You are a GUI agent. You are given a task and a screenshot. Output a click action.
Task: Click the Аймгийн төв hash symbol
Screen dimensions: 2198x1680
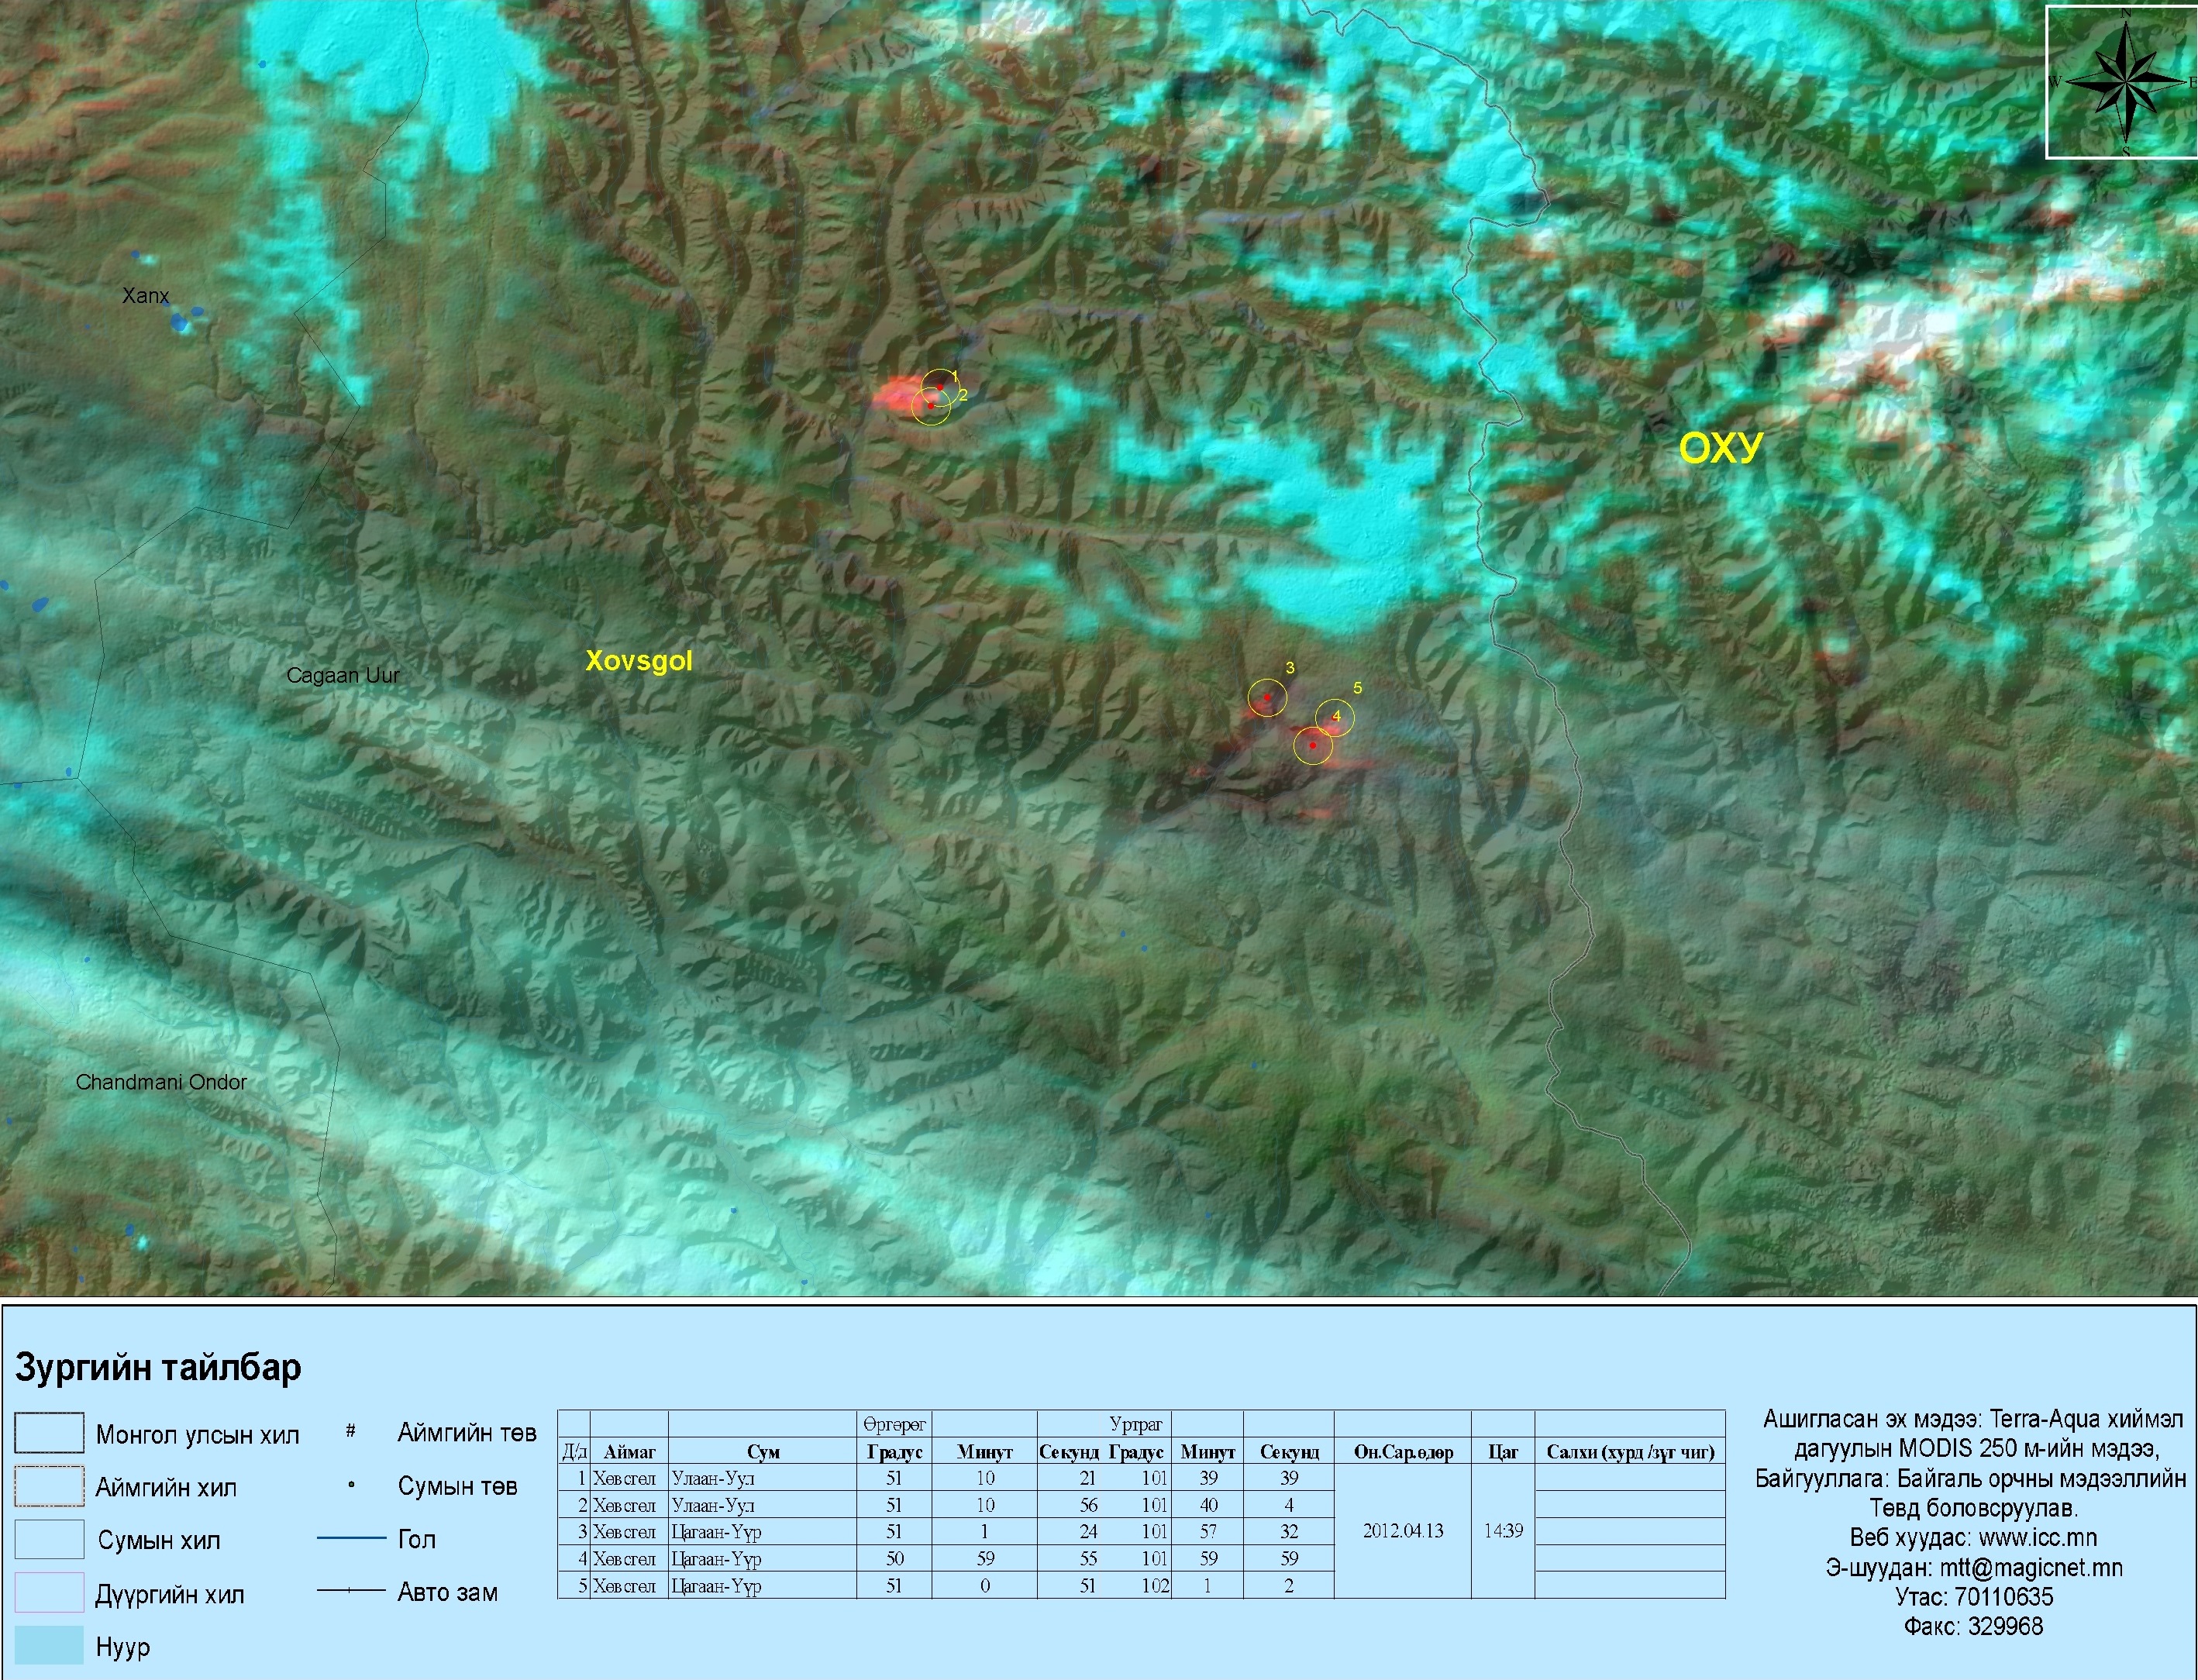coord(351,1431)
